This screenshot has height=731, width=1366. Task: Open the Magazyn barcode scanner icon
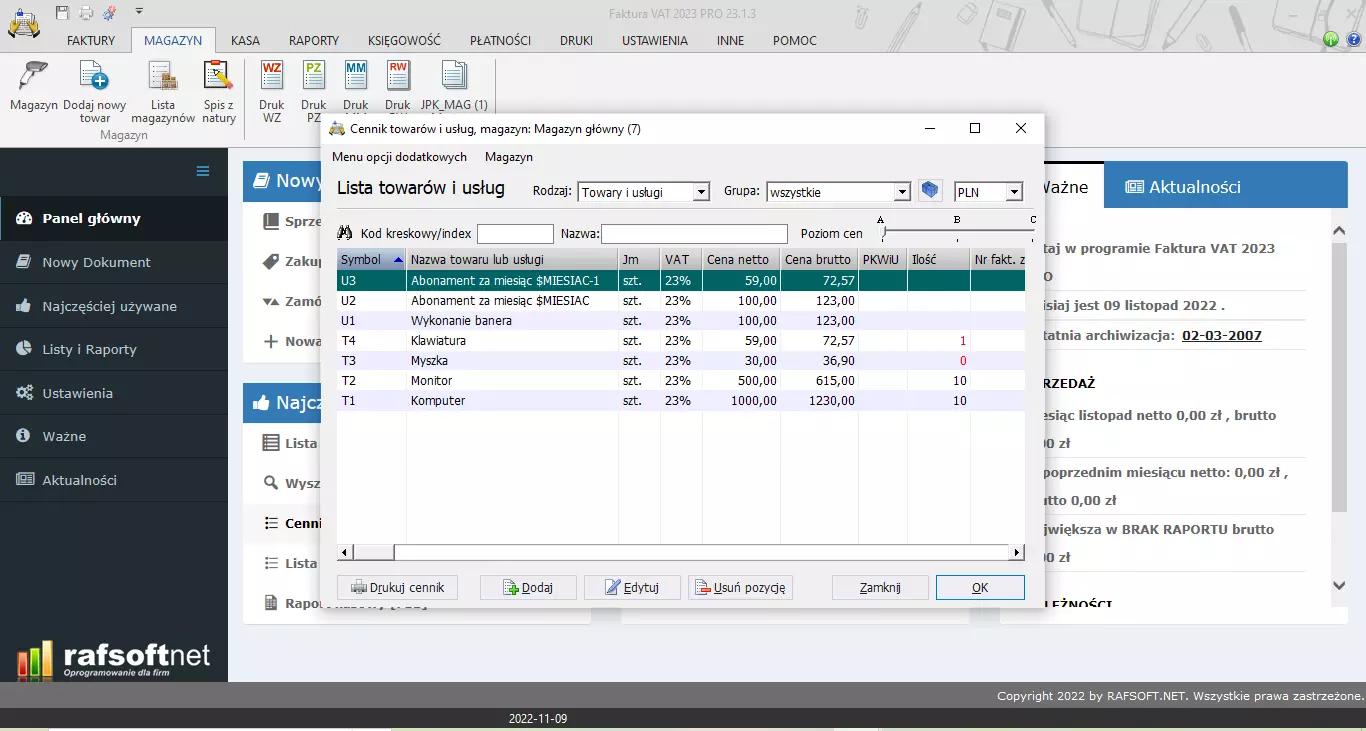point(34,77)
